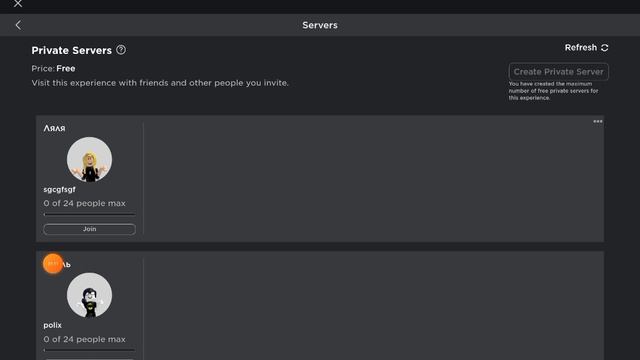Join the Ляля private server
The height and width of the screenshot is (360, 640).
click(x=89, y=229)
